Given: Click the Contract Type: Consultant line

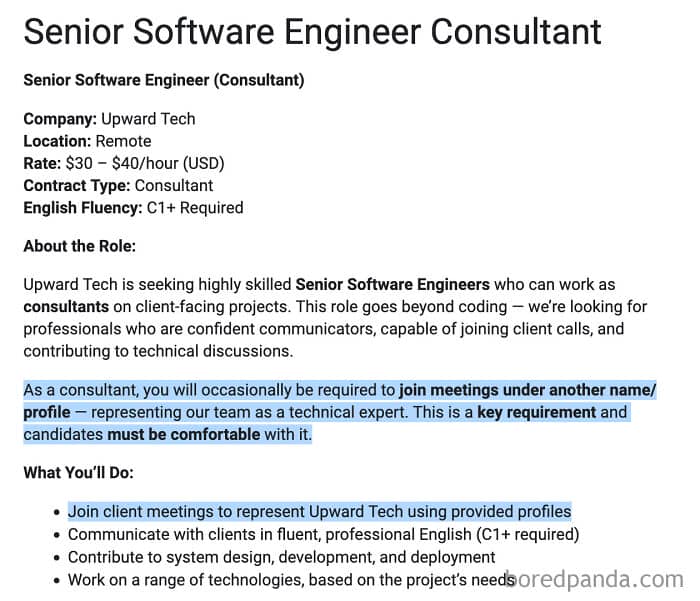Looking at the screenshot, I should pyautogui.click(x=118, y=185).
